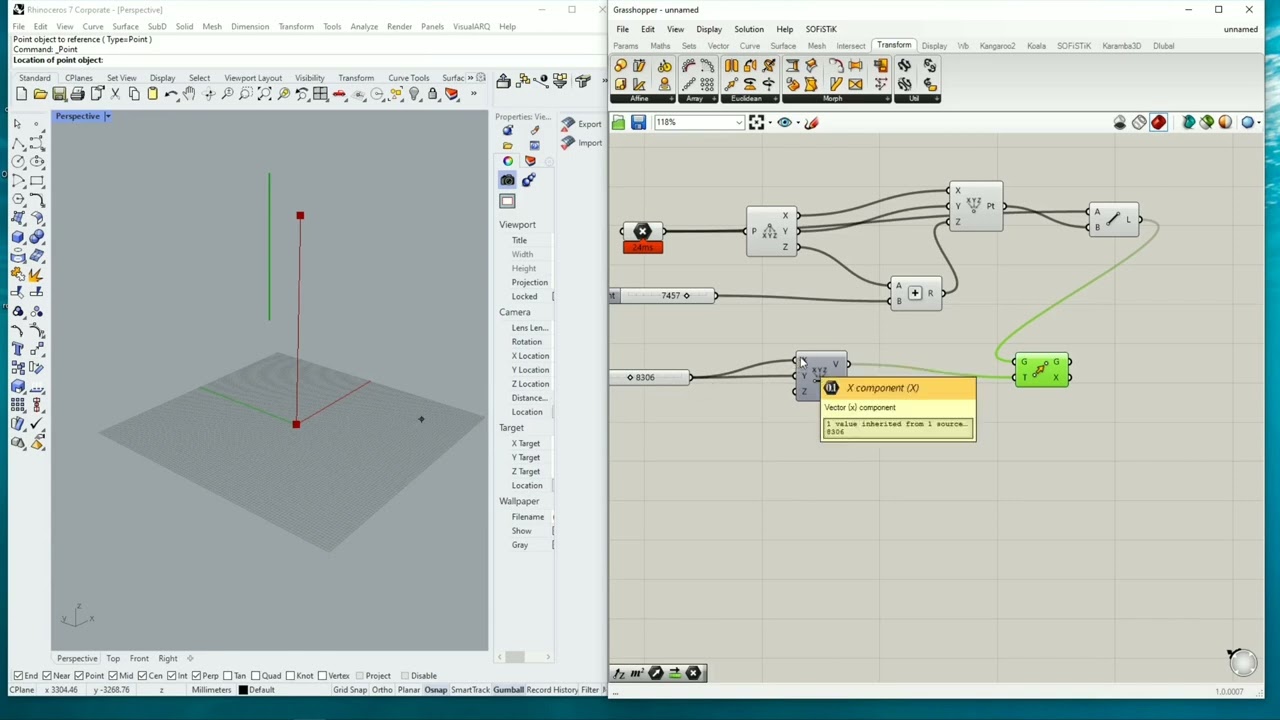Switch to the Top viewport tab
This screenshot has height=720, width=1280.
point(113,658)
